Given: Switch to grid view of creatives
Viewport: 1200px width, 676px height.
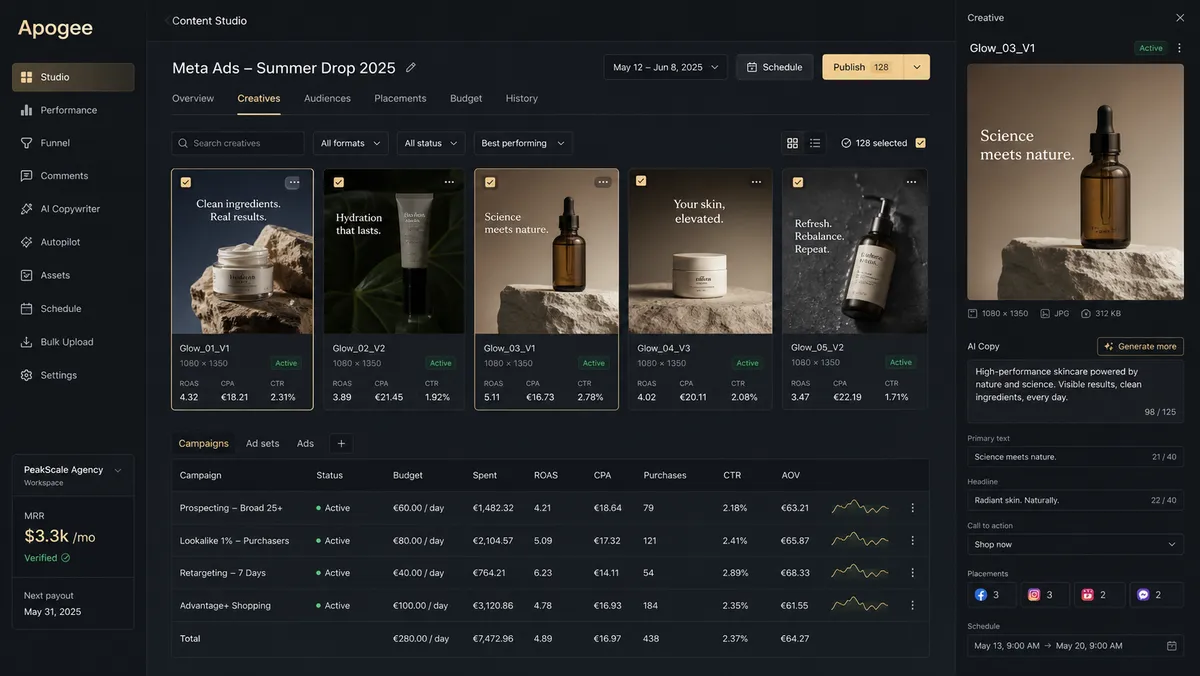Looking at the screenshot, I should click(792, 143).
